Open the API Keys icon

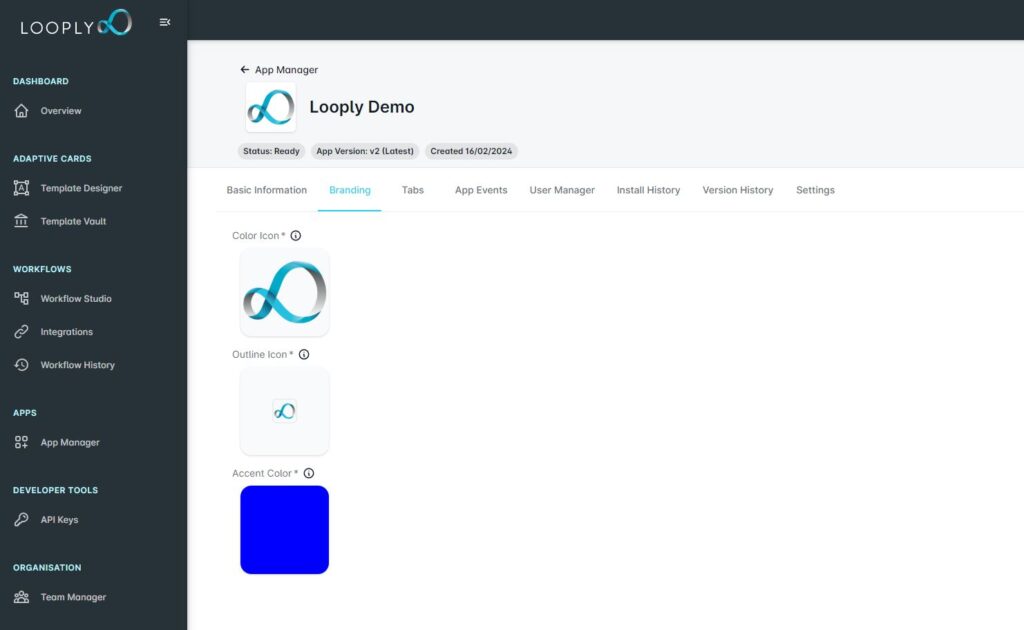[x=22, y=519]
